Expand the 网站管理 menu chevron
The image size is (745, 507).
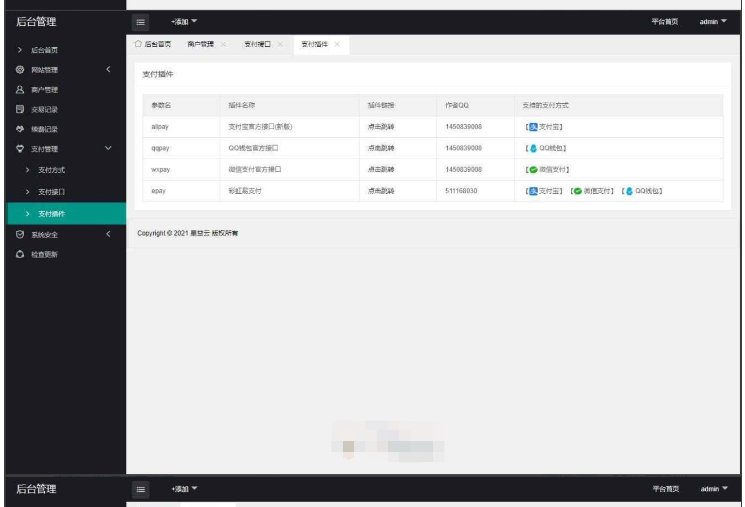pyautogui.click(x=108, y=69)
